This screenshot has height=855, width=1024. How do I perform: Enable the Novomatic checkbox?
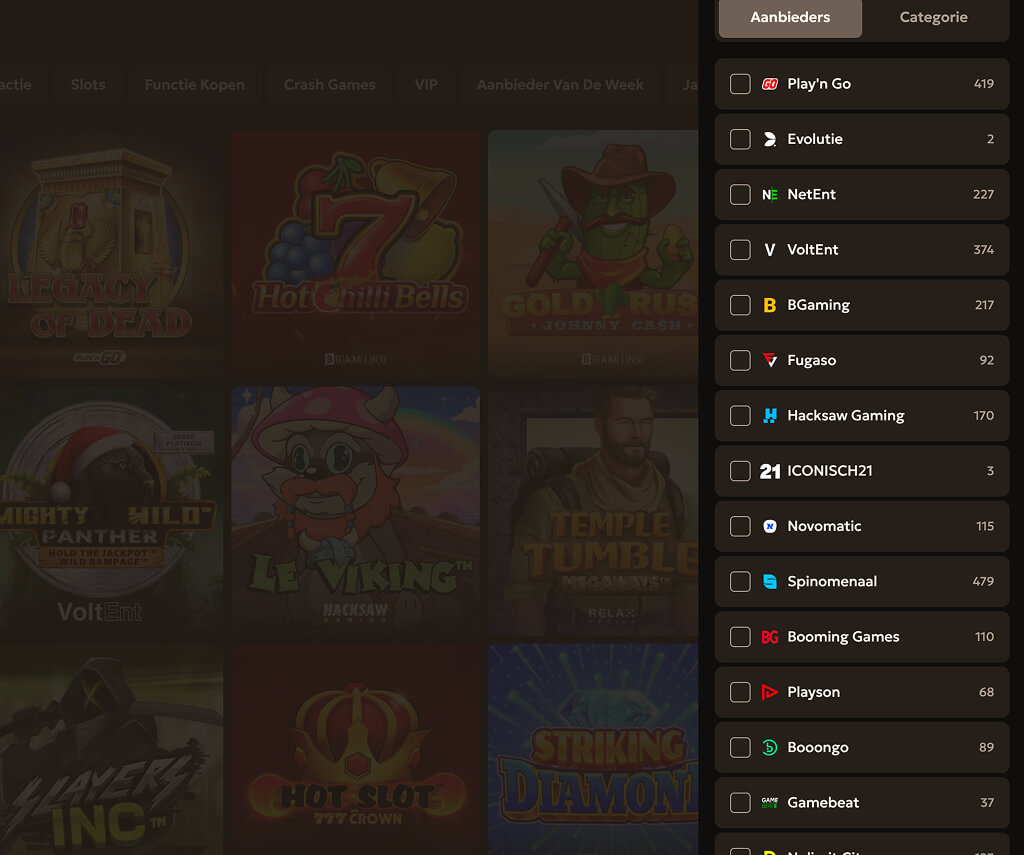click(740, 526)
